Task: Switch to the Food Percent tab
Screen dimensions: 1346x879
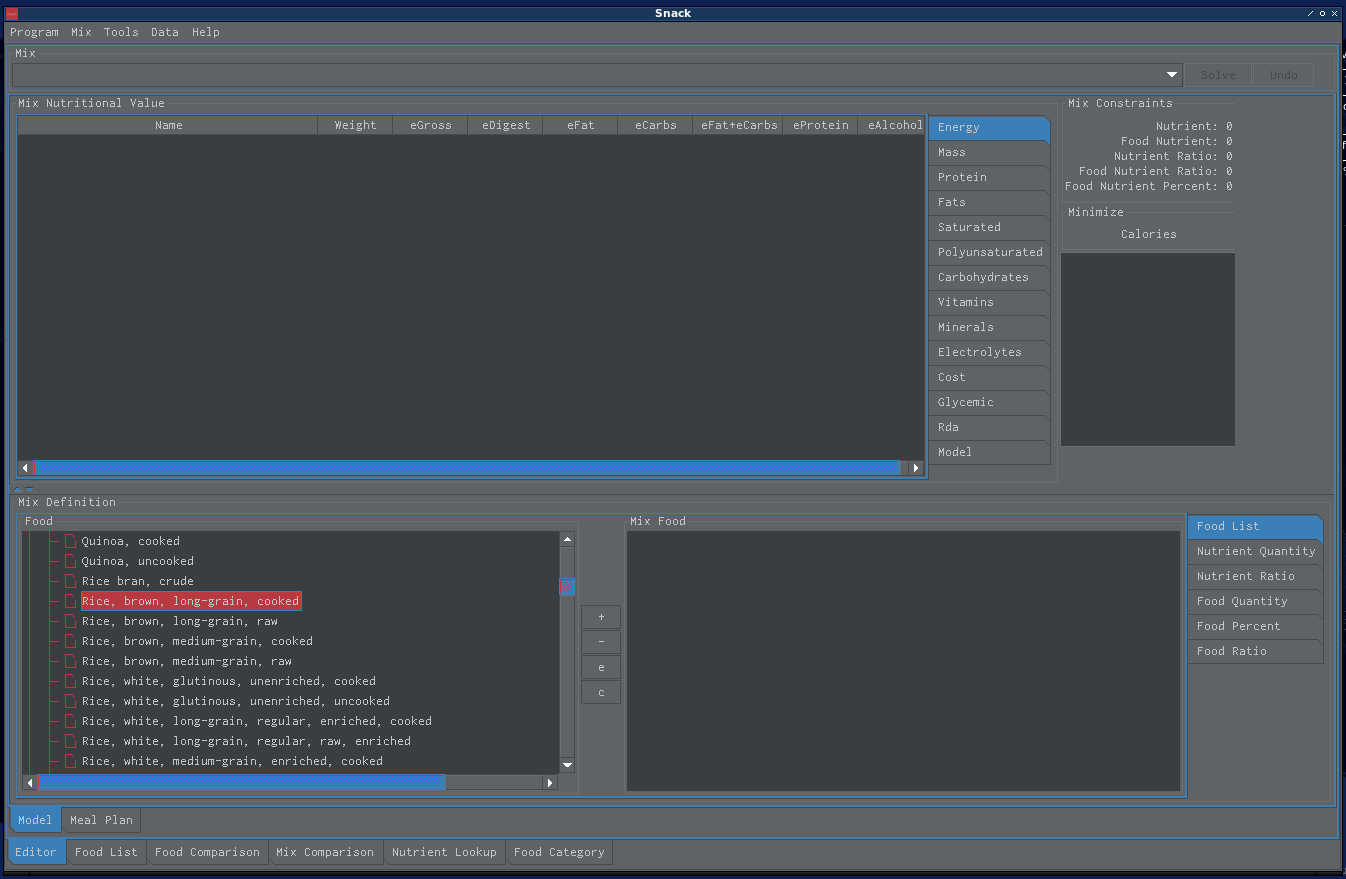Action: (1255, 626)
